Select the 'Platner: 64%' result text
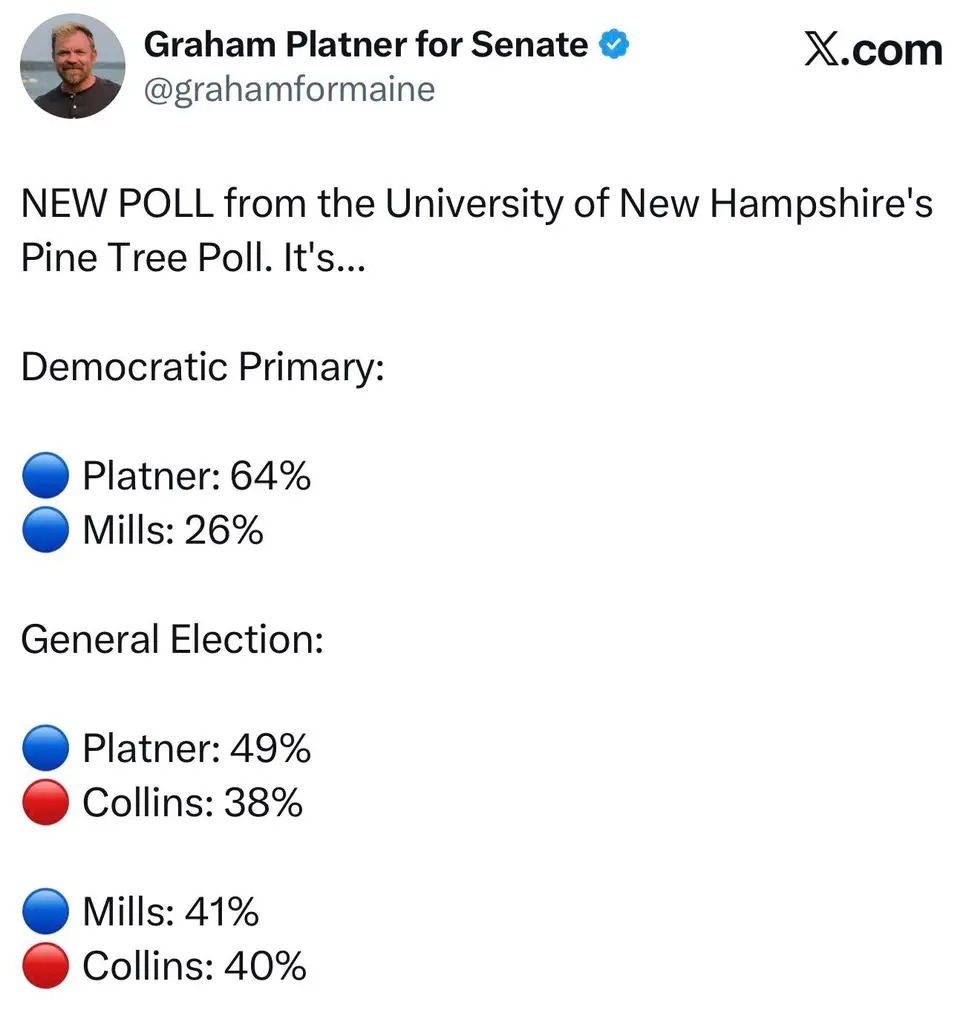The height and width of the screenshot is (1019, 960). click(196, 476)
